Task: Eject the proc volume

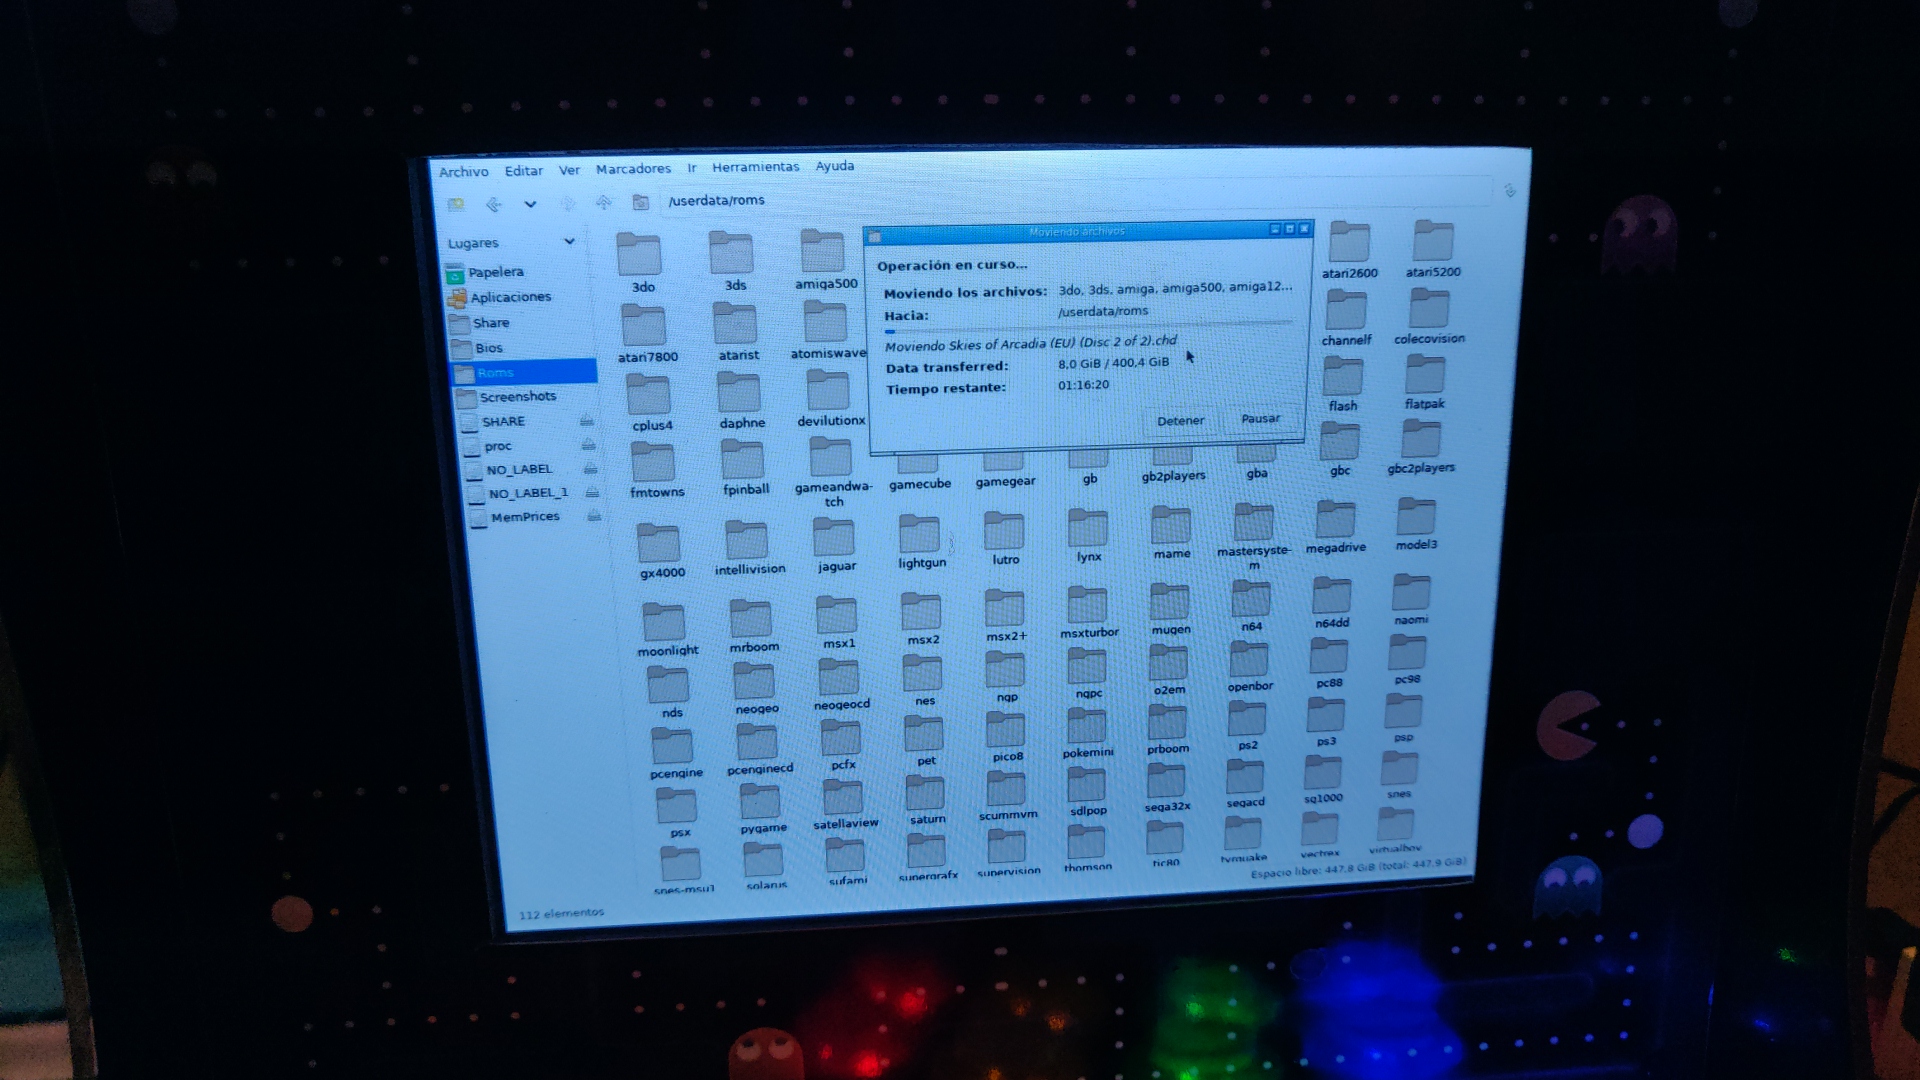Action: click(x=589, y=444)
